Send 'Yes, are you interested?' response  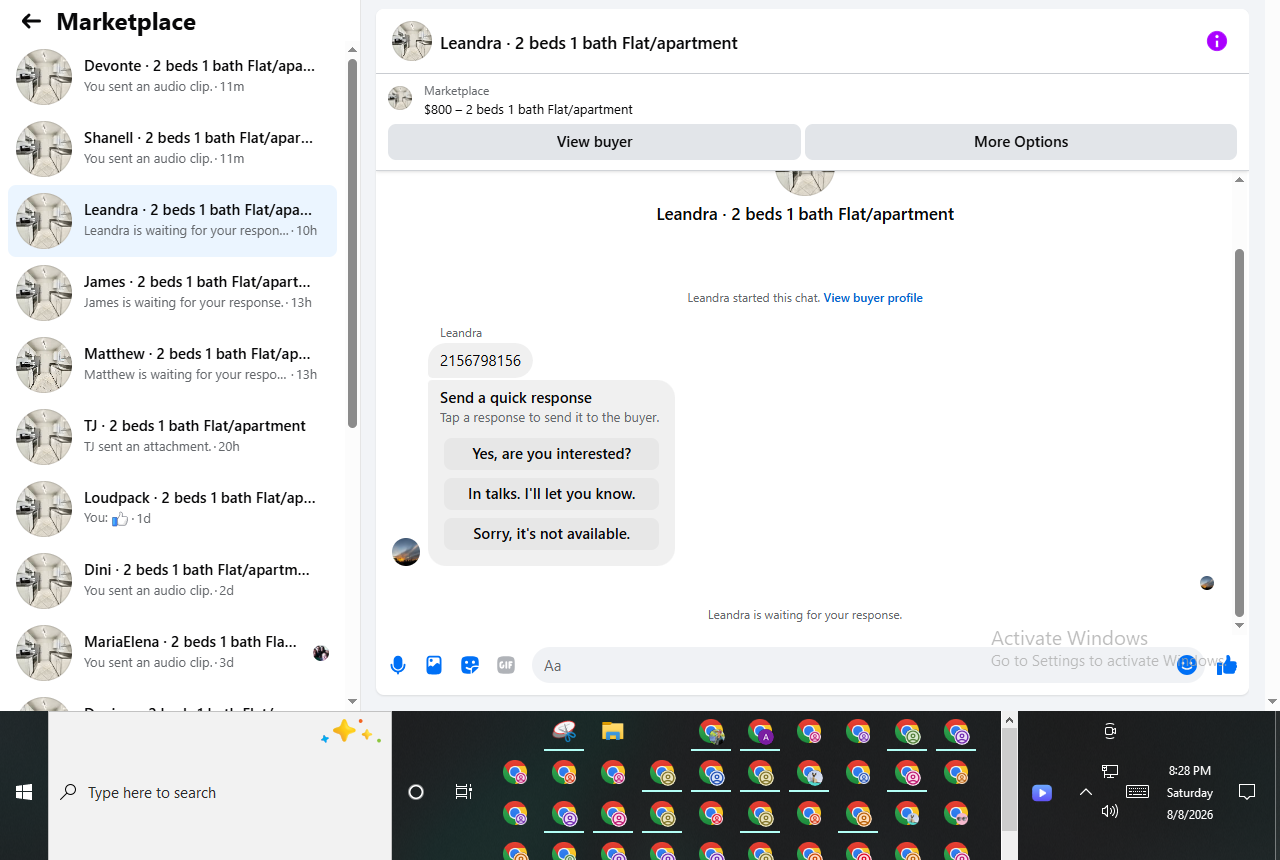(551, 454)
